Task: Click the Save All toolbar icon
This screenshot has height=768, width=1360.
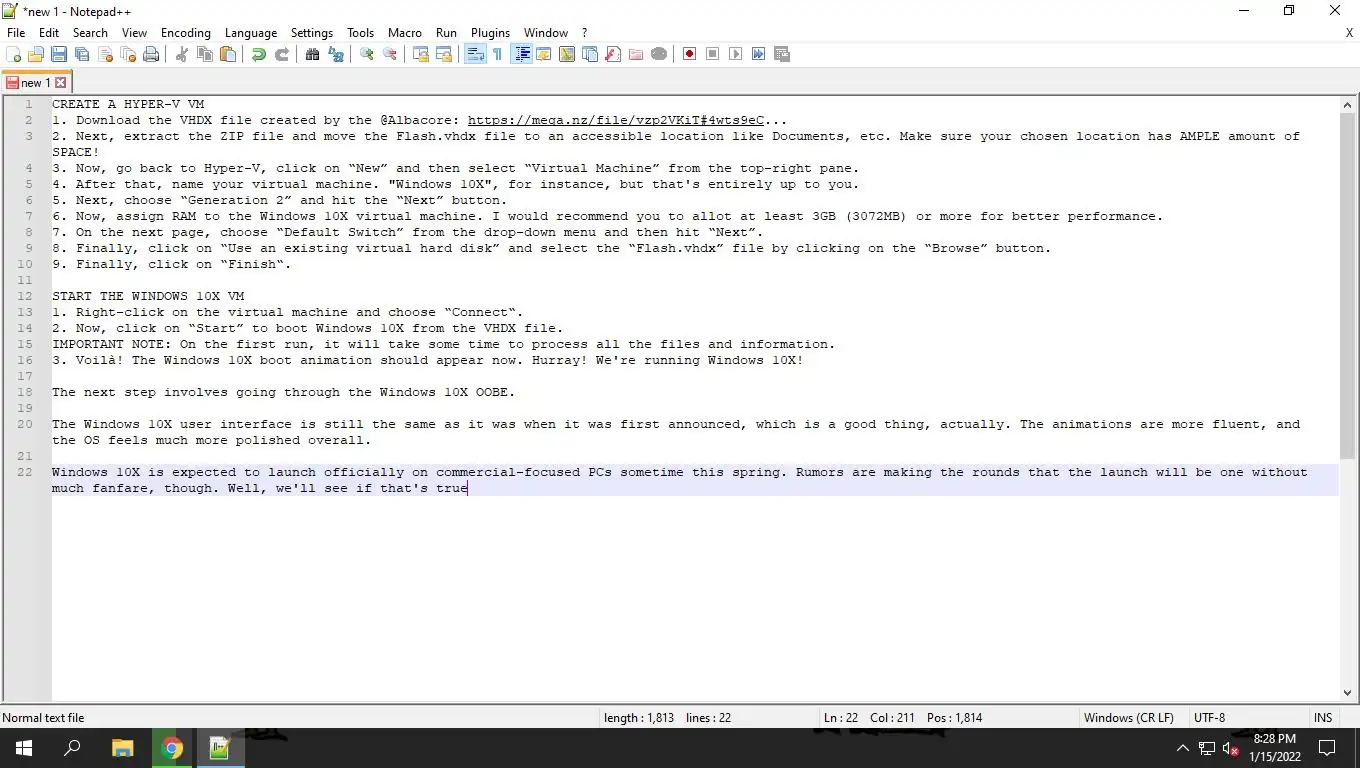Action: click(82, 54)
